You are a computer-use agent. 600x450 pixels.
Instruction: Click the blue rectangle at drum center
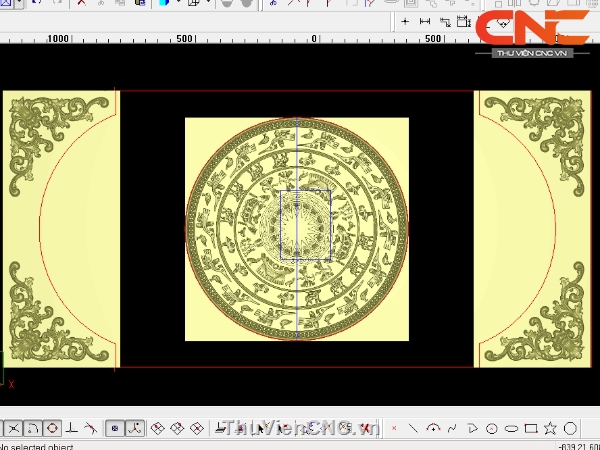306,225
